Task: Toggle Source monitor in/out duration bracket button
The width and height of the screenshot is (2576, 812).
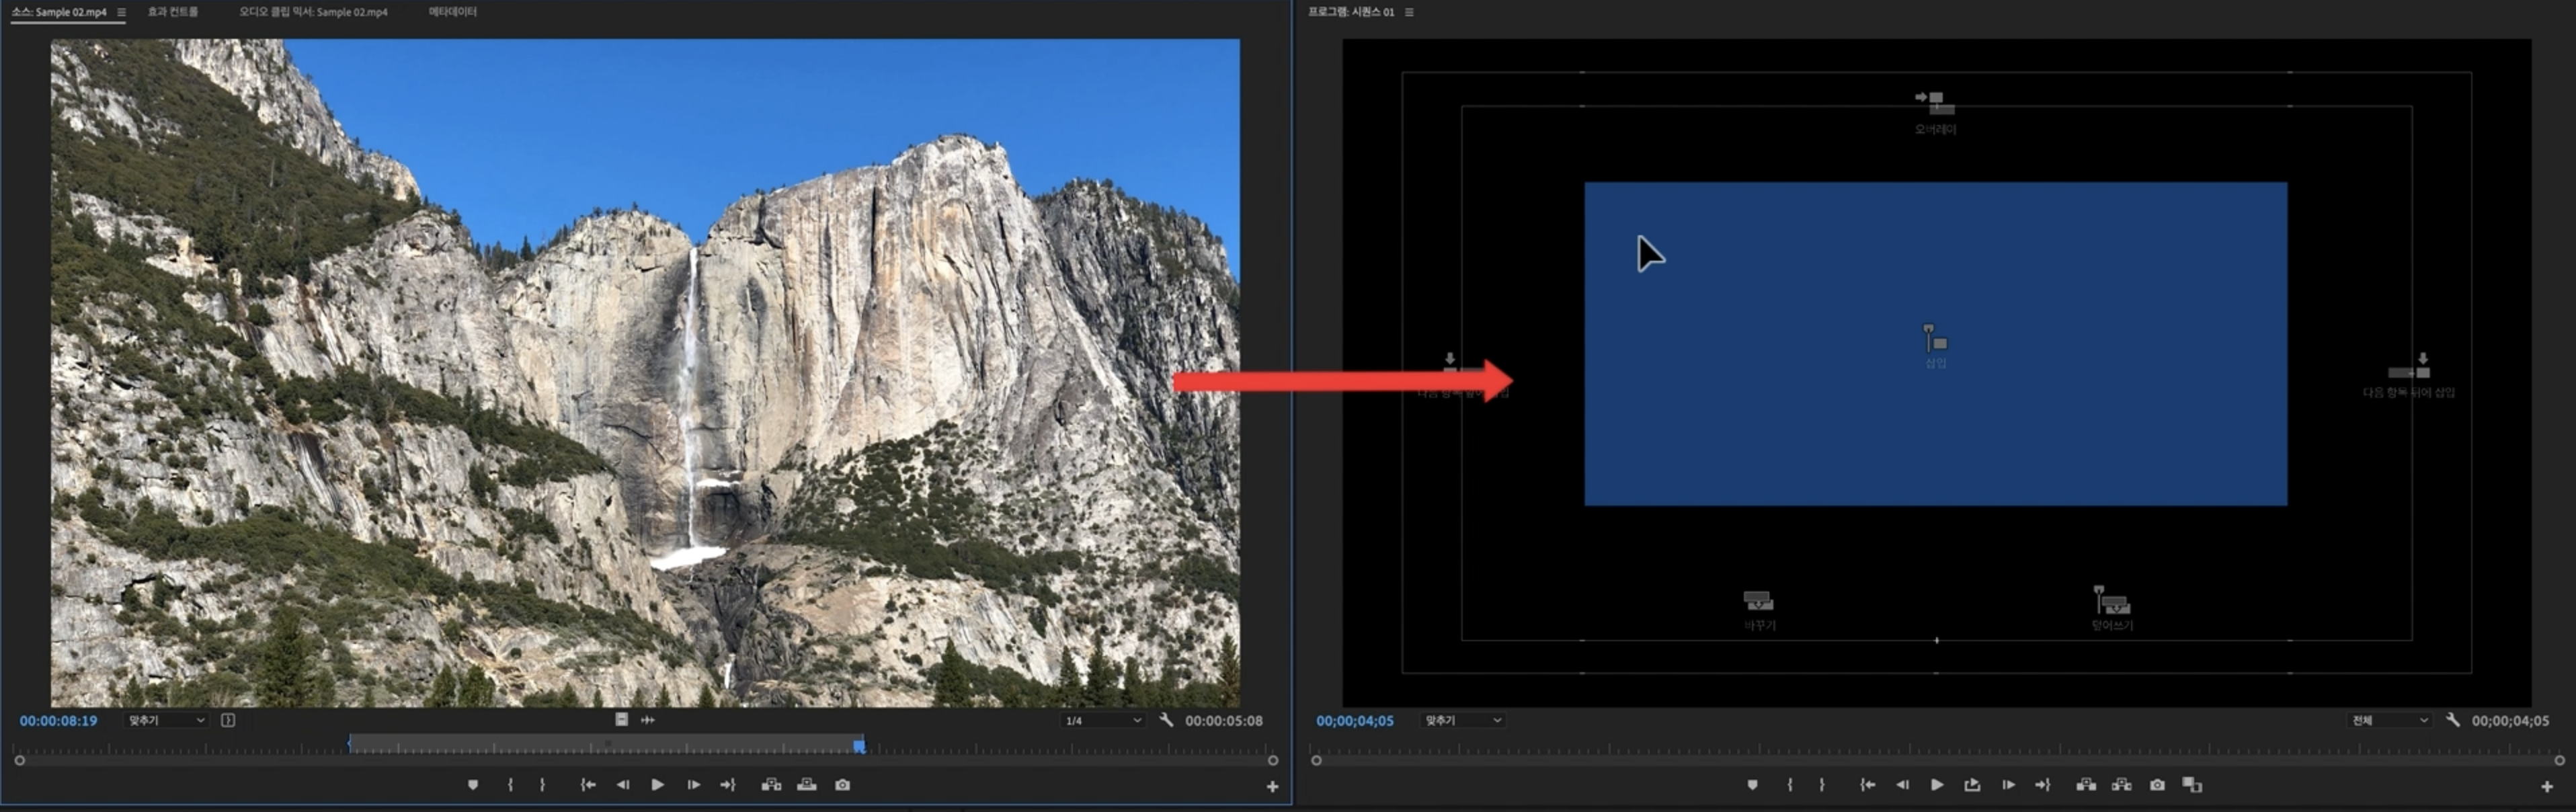Action: pos(228,720)
